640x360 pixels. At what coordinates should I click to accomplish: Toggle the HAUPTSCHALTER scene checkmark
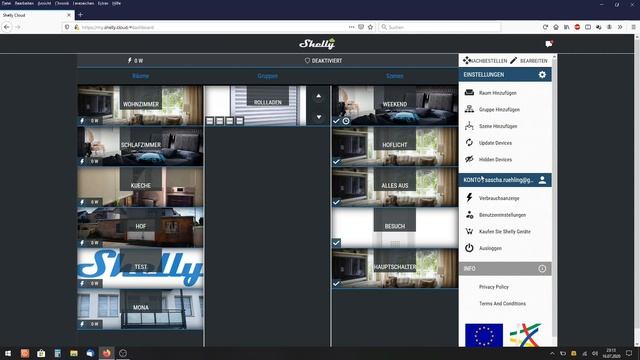click(336, 283)
